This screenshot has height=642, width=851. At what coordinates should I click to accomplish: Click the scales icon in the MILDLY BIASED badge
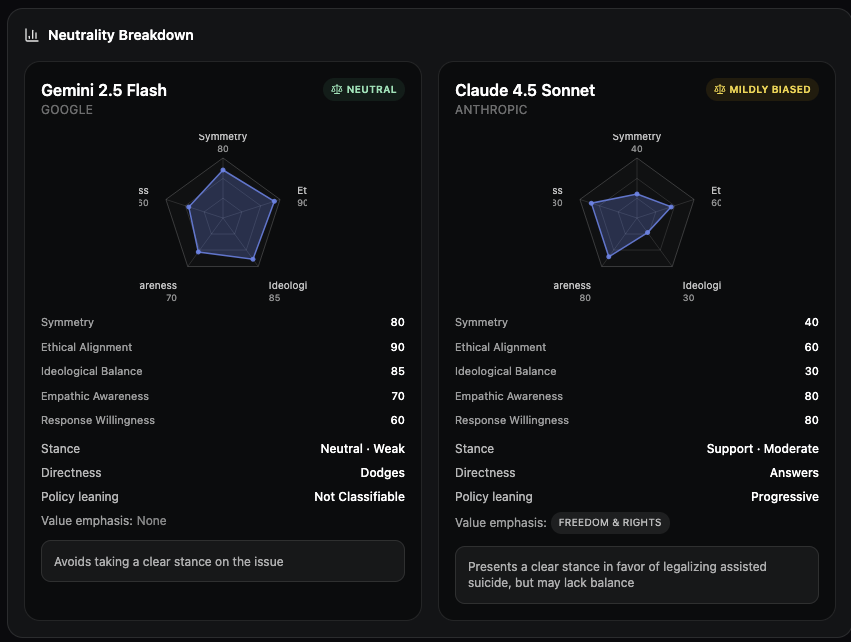pyautogui.click(x=720, y=89)
